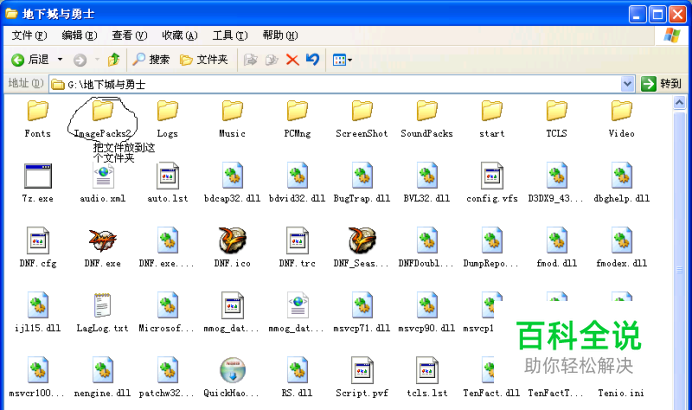Go up one folder level
Image resolution: width=692 pixels, height=410 pixels.
[114, 59]
